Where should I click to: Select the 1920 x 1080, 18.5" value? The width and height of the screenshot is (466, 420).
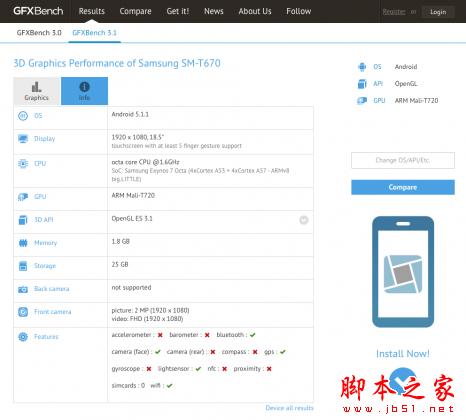pyautogui.click(x=138, y=137)
